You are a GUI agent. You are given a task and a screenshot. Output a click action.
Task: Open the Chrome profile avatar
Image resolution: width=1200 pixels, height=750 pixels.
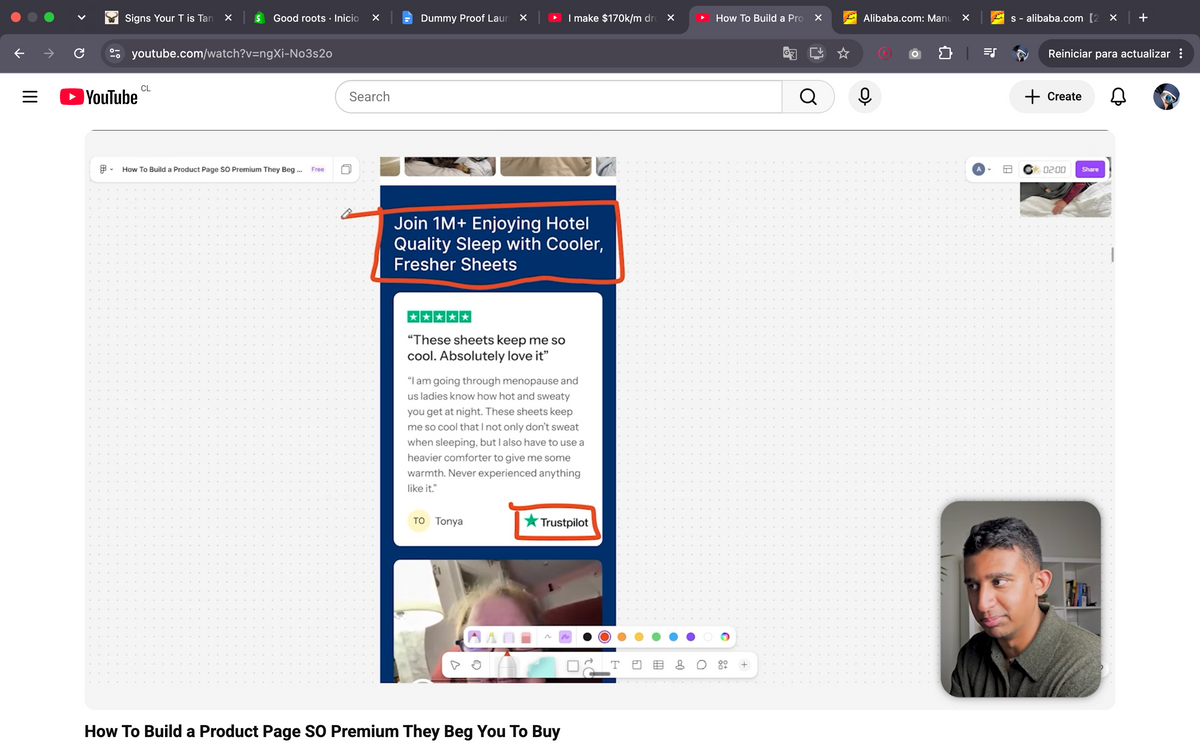1021,53
